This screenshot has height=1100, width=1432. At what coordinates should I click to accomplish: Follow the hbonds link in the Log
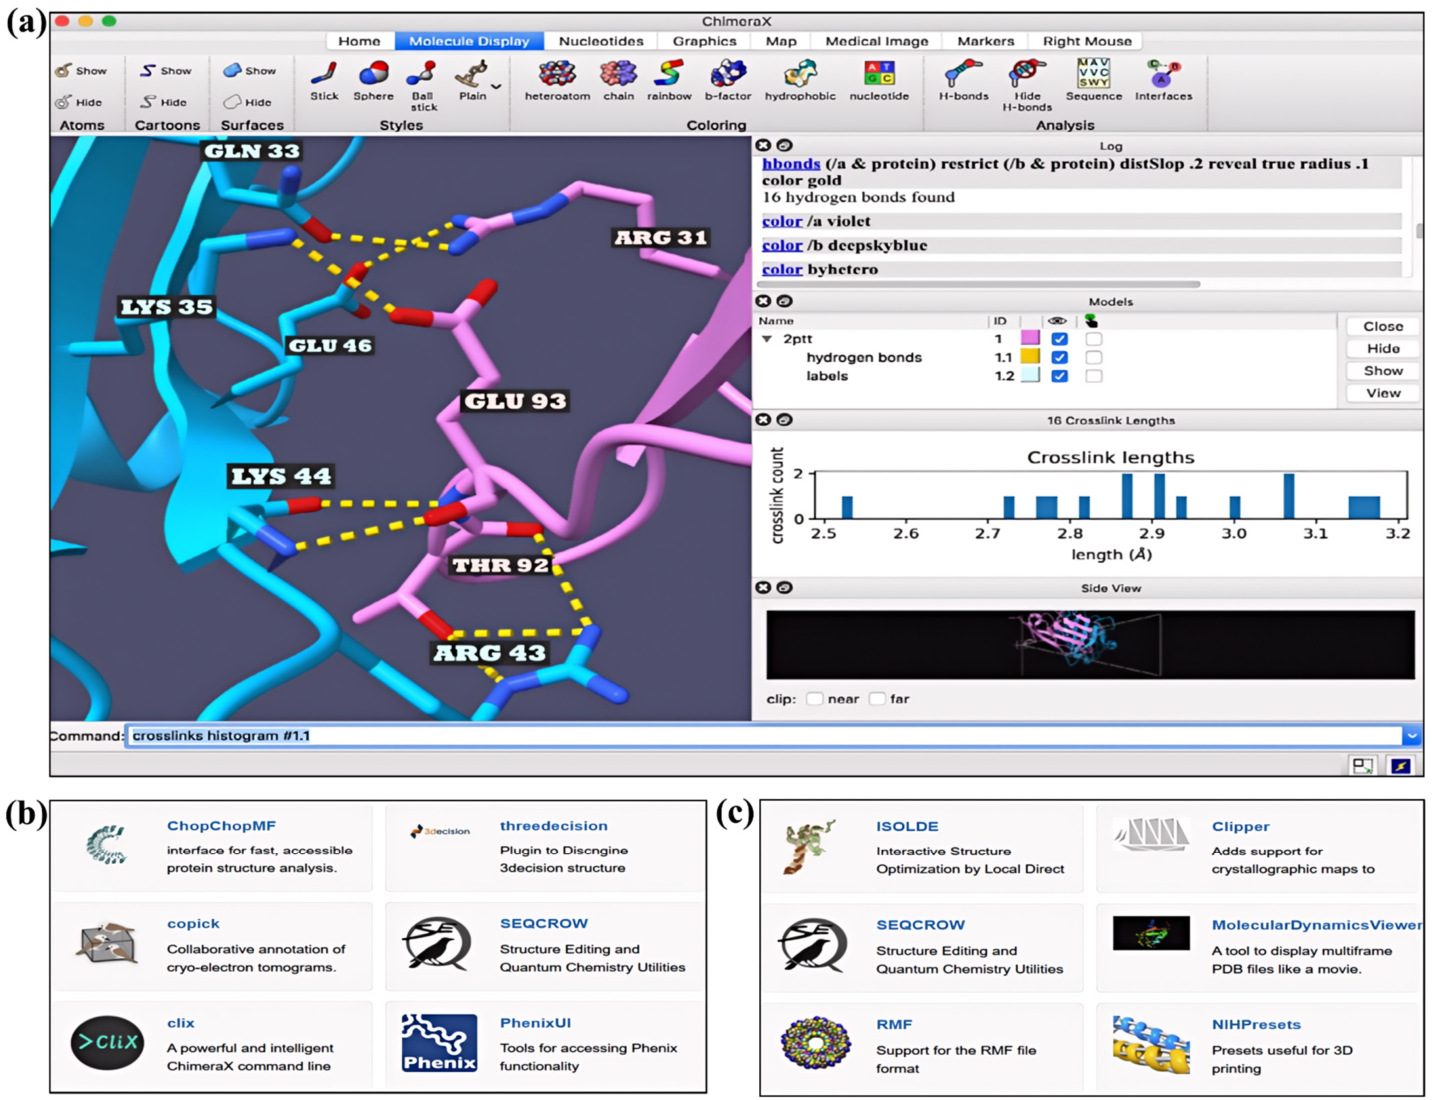point(791,164)
